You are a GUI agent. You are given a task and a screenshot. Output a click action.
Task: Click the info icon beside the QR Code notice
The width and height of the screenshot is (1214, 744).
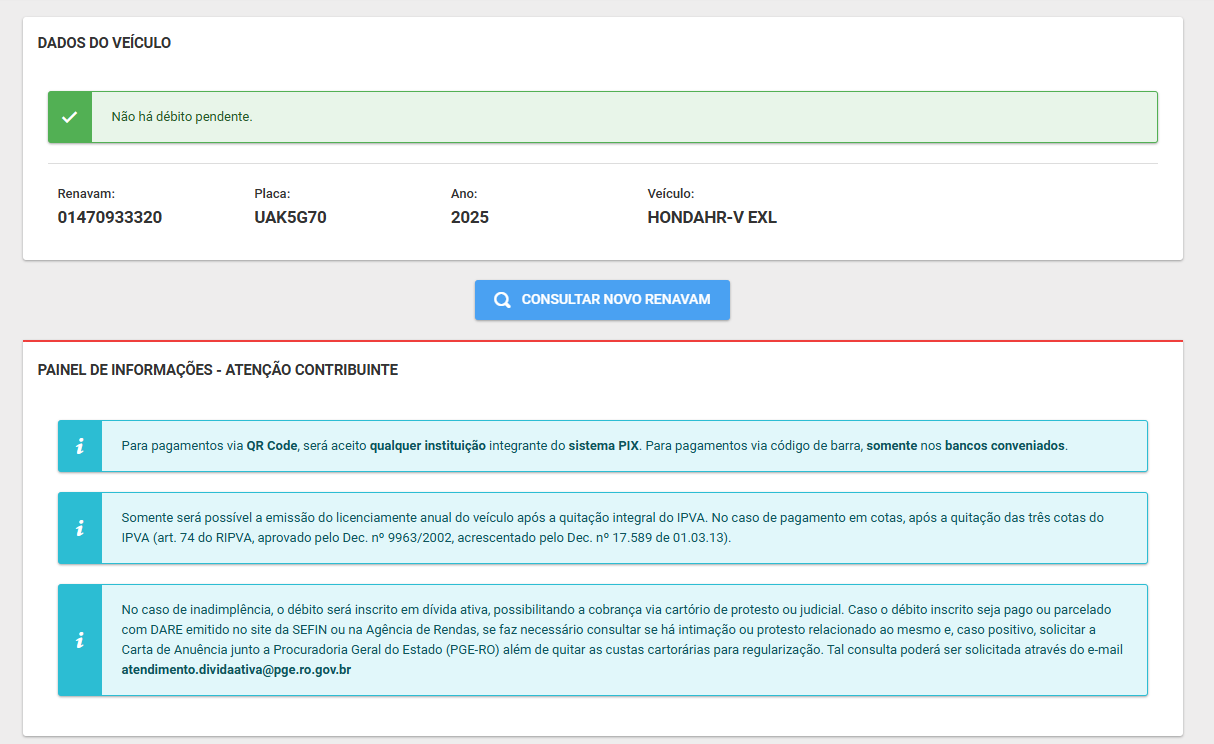pos(80,446)
